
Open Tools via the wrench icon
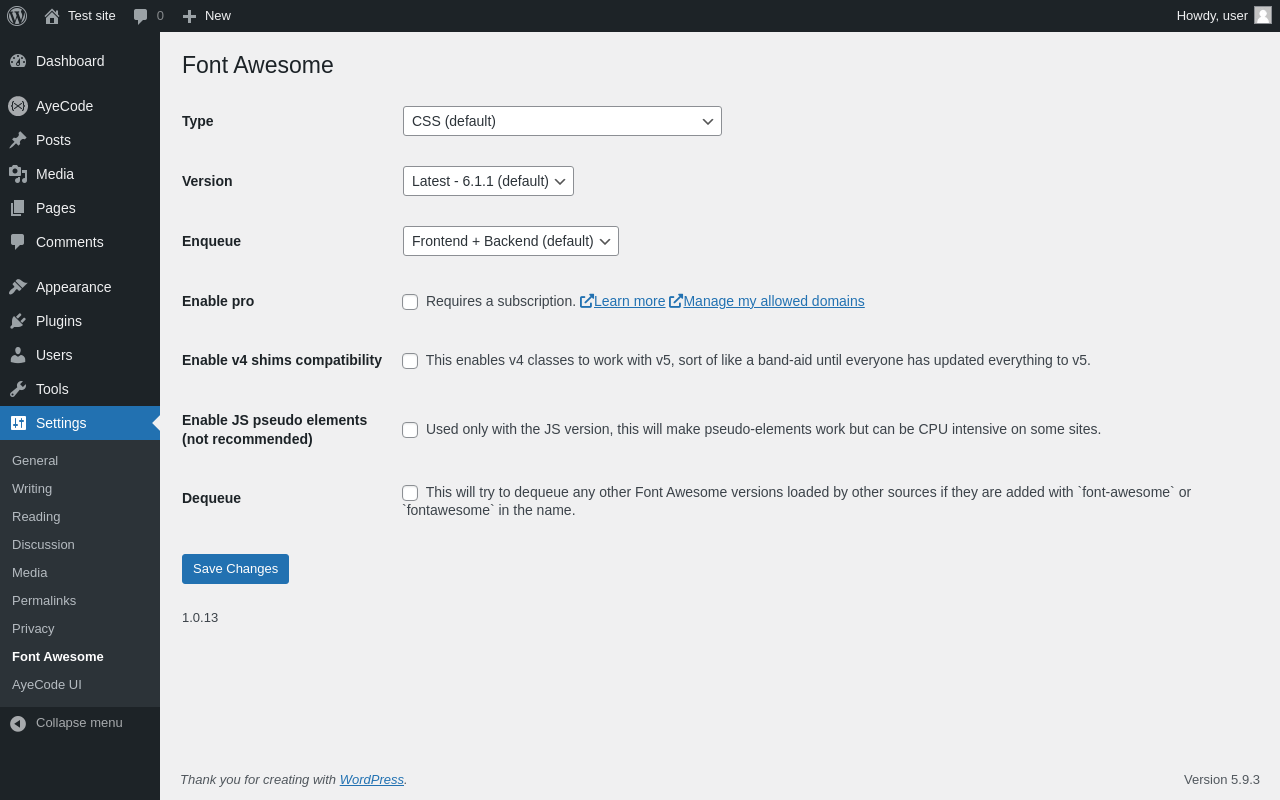pyautogui.click(x=18, y=389)
